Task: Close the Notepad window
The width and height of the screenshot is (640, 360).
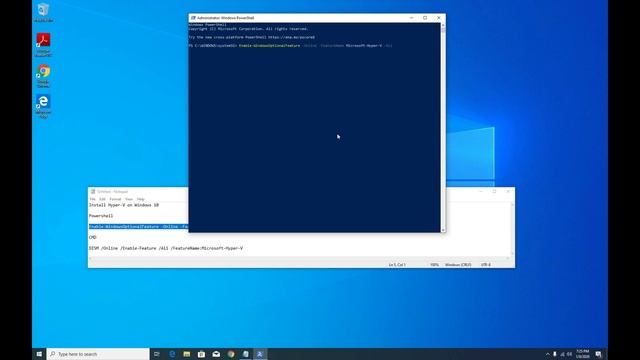Action: [x=508, y=191]
